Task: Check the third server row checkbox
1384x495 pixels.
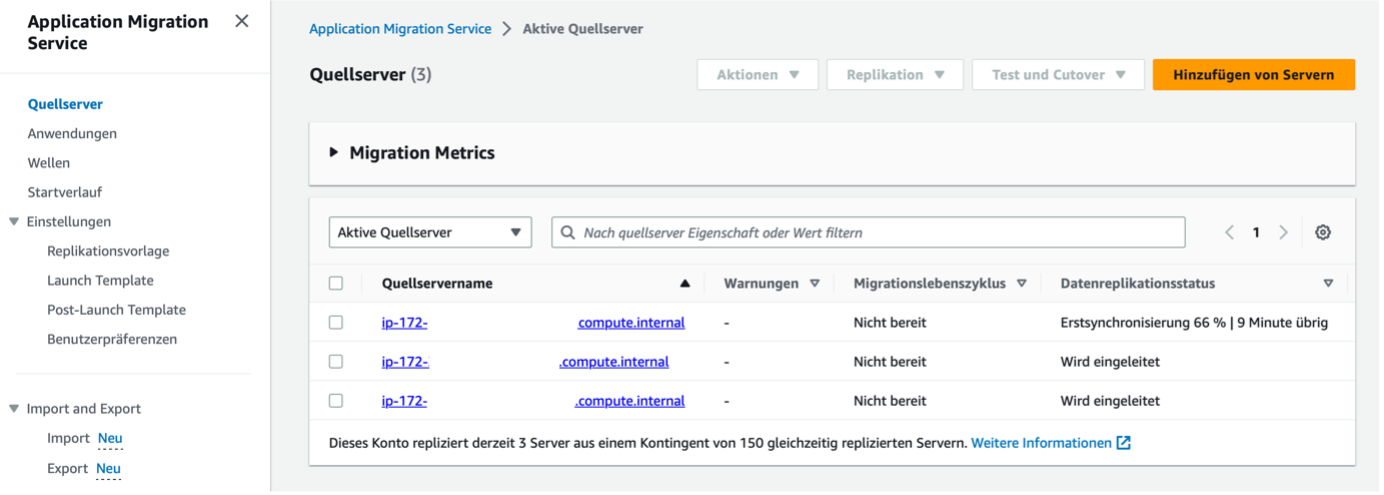Action: 336,400
